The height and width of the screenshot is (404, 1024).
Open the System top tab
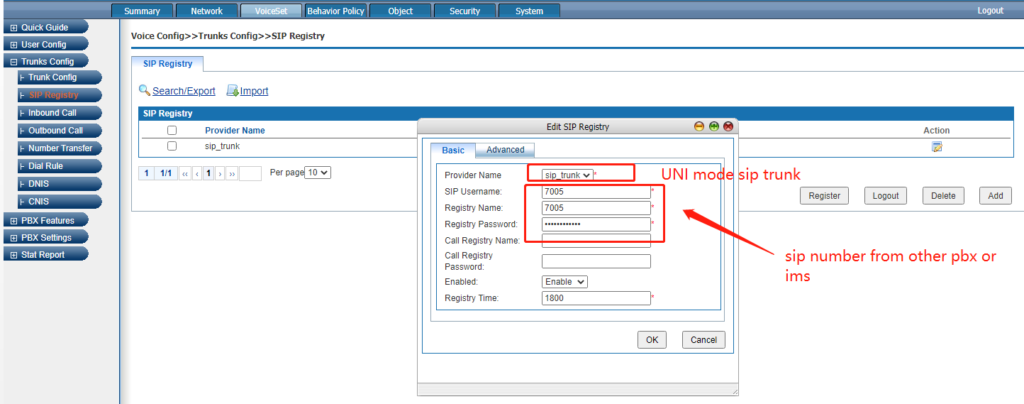(x=529, y=11)
